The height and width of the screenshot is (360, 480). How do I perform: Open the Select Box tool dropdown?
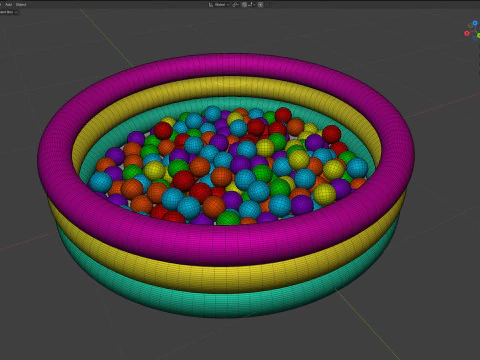pos(9,12)
